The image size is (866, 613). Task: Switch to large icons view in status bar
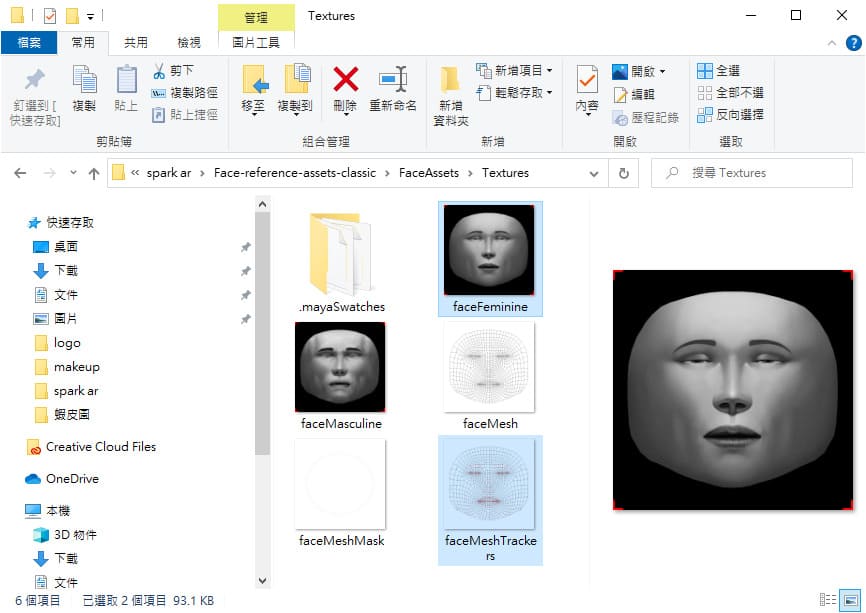coord(851,600)
